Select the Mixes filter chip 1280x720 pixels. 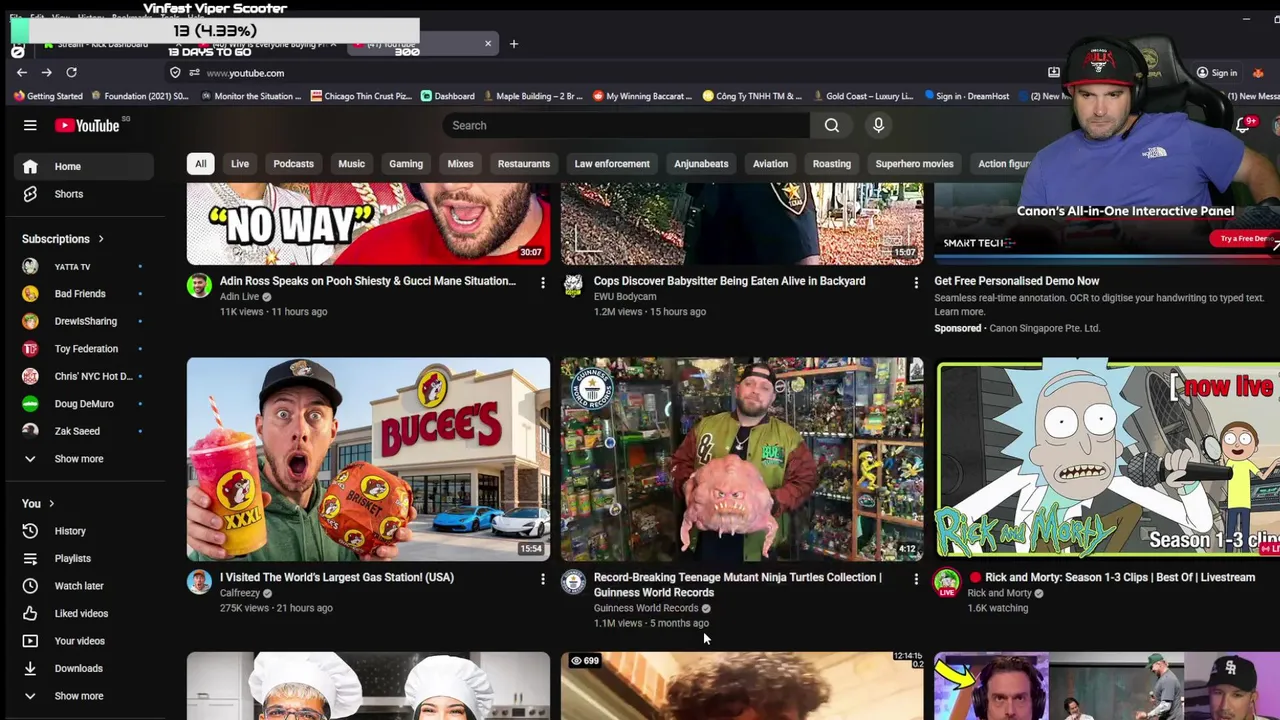click(x=460, y=164)
